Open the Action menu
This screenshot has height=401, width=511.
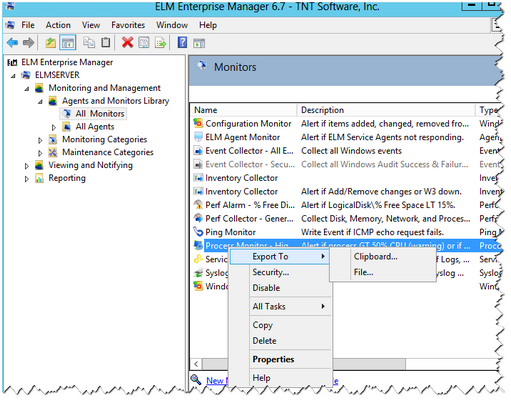[x=58, y=25]
